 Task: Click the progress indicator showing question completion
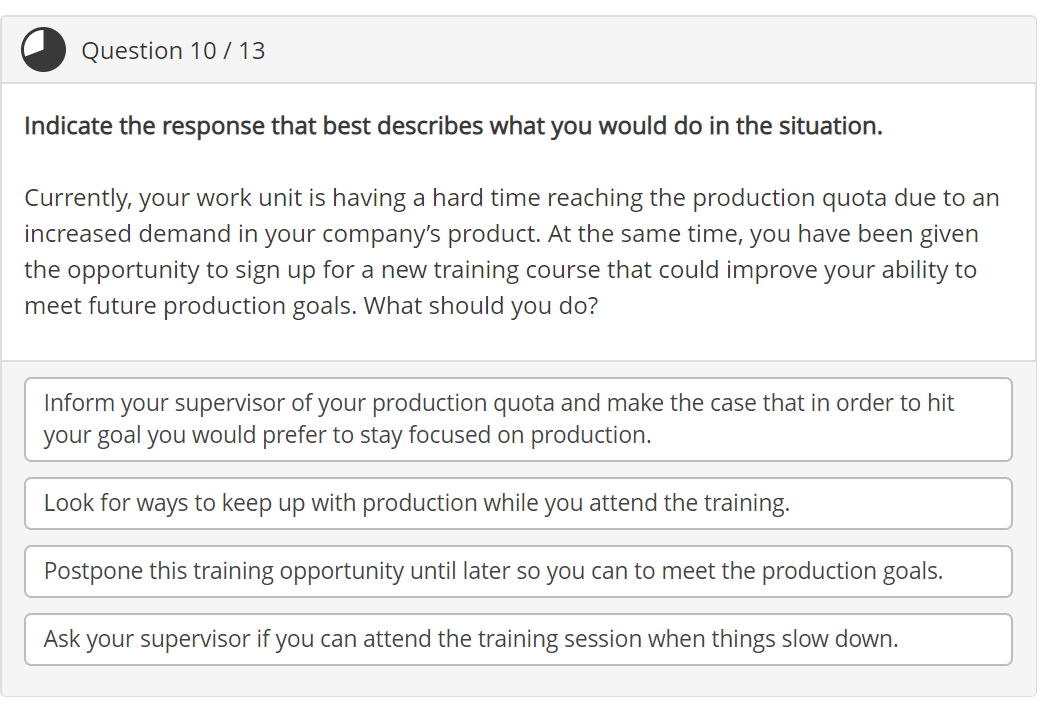[x=43, y=50]
